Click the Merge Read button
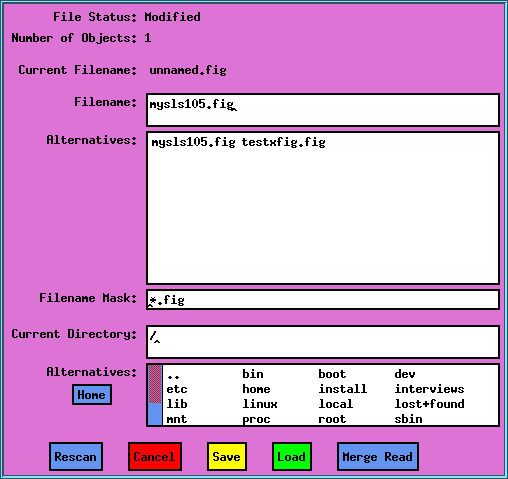 point(378,456)
